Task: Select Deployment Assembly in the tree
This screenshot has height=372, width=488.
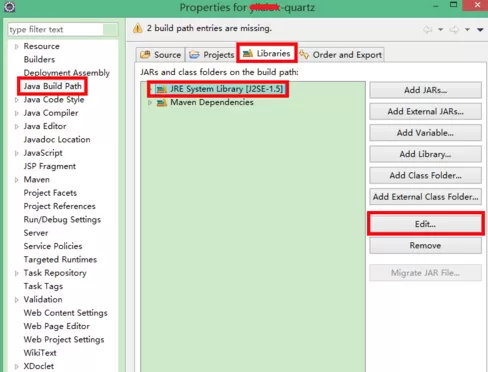Action: pyautogui.click(x=67, y=73)
